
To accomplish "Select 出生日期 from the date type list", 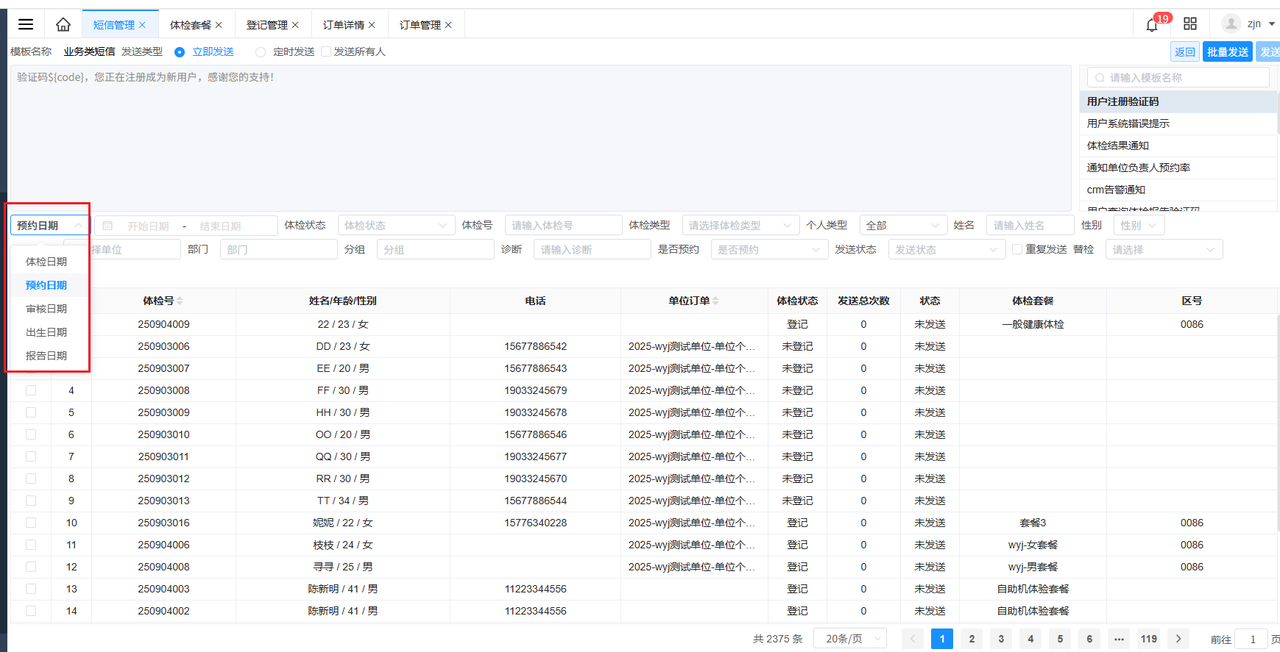I will (x=46, y=332).
